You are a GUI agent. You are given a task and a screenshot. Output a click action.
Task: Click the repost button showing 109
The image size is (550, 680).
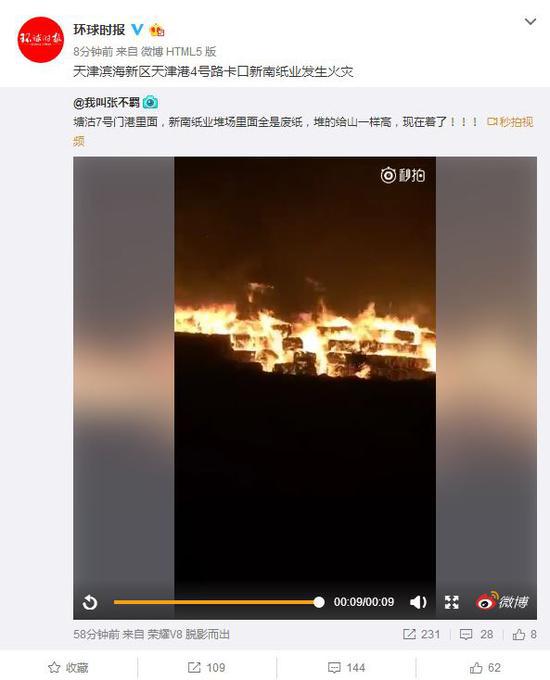[206, 667]
